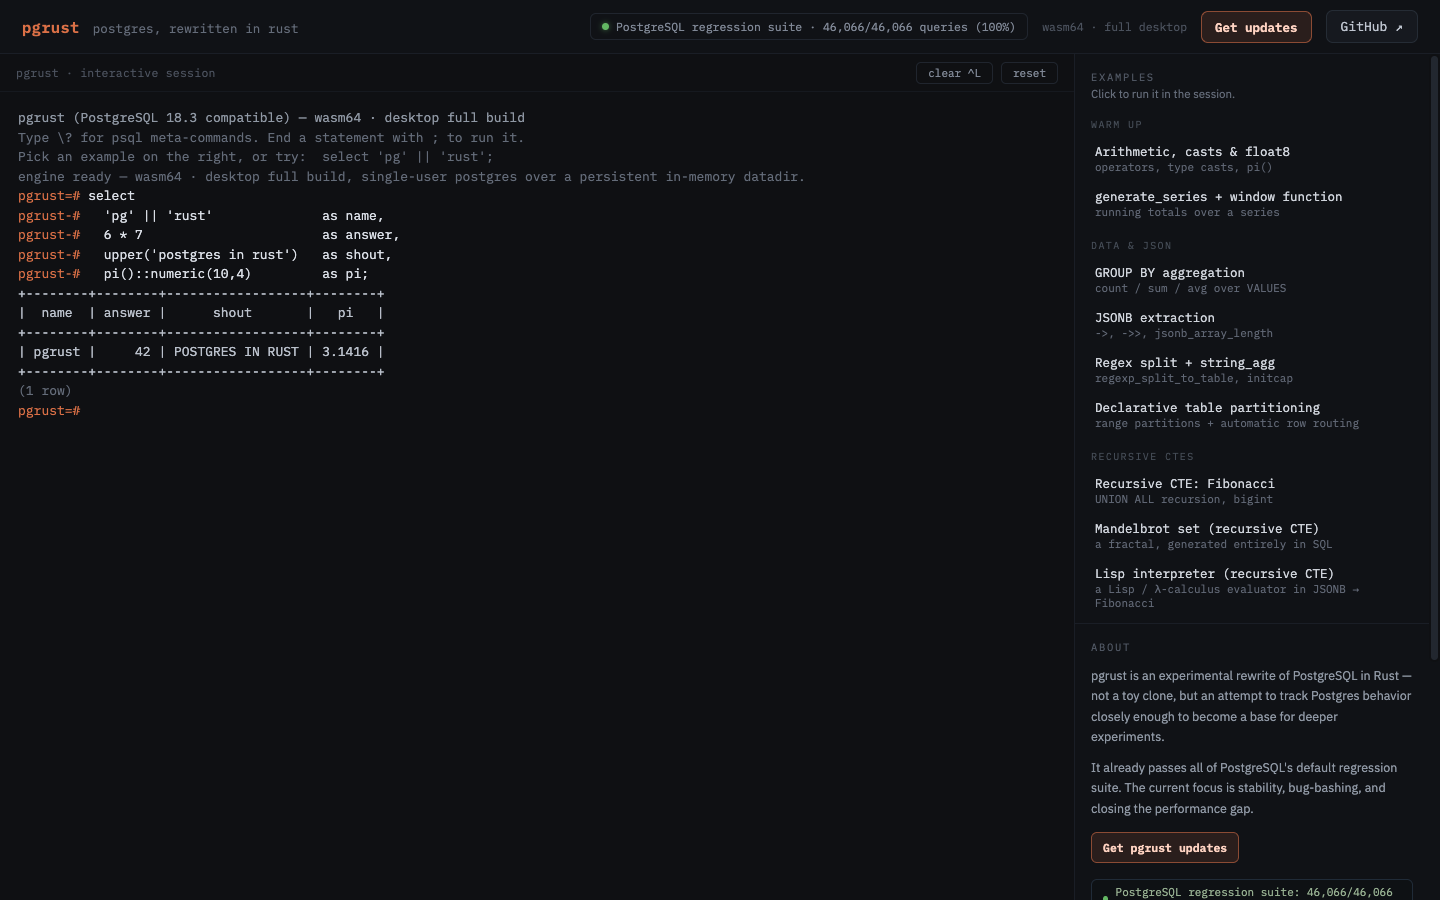Open the PostgreSQL regression suite status badge
Image resolution: width=1440 pixels, height=900 pixels.
coord(808,27)
